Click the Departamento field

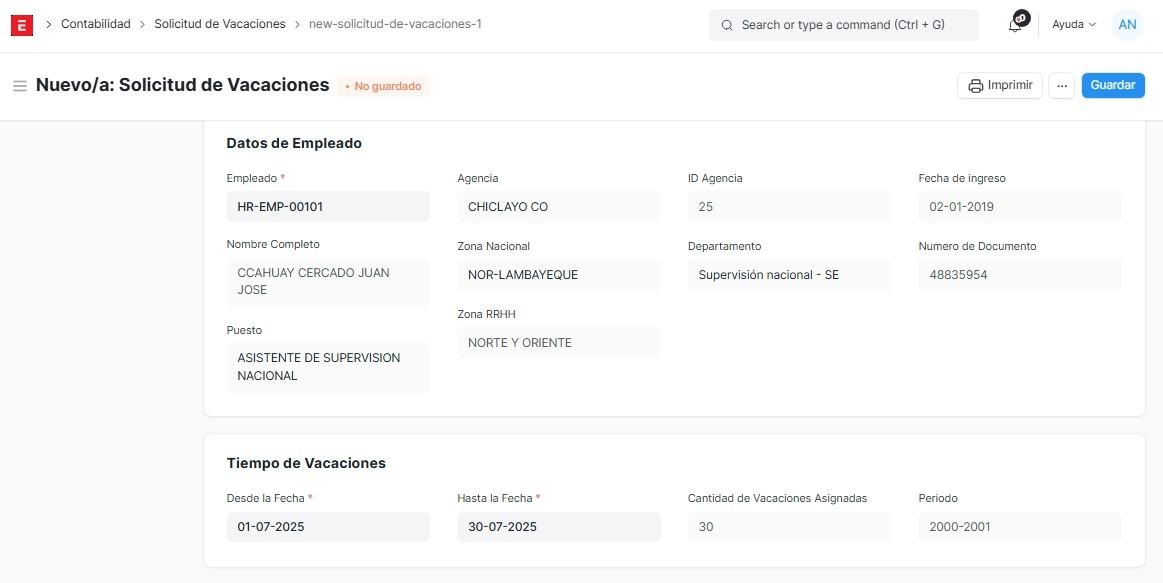788,275
